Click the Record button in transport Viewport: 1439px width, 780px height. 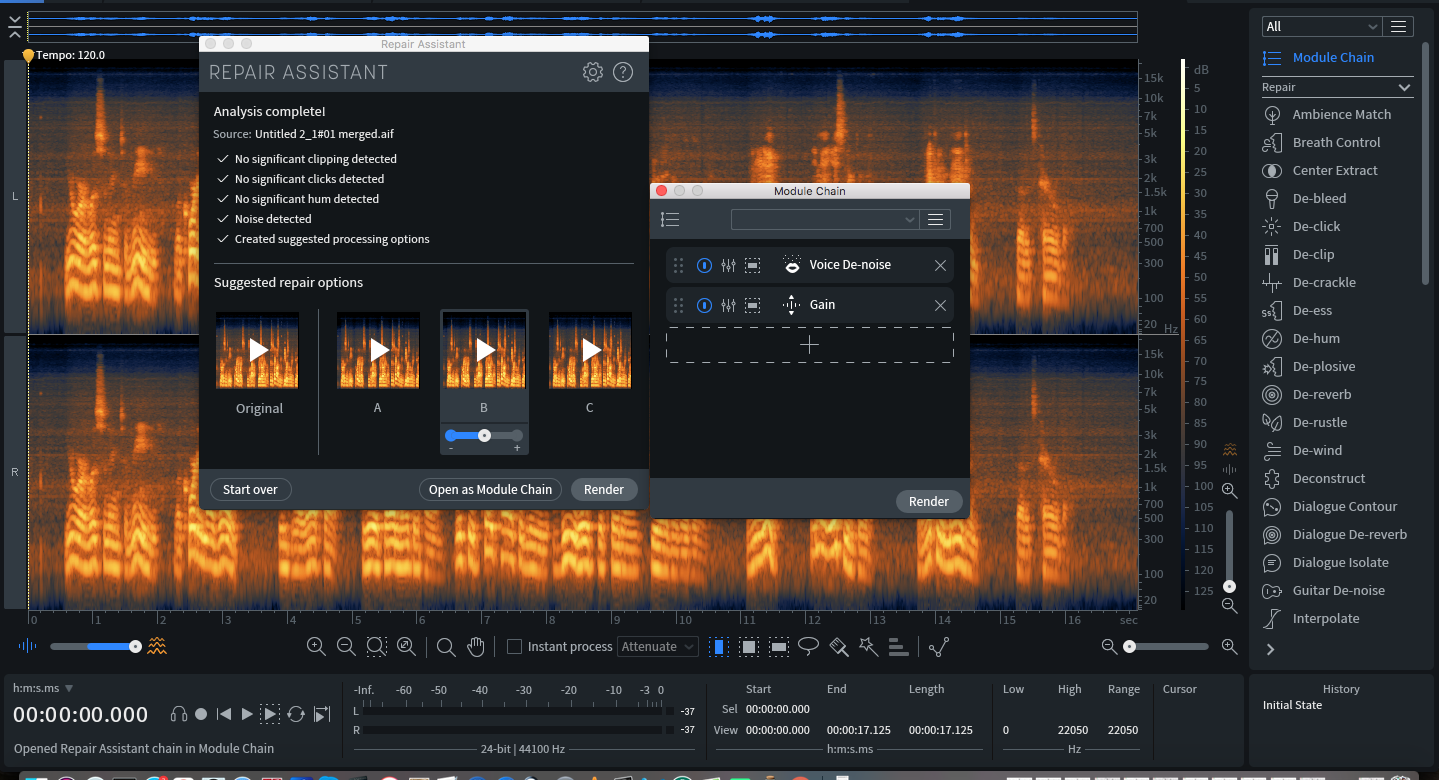point(201,714)
